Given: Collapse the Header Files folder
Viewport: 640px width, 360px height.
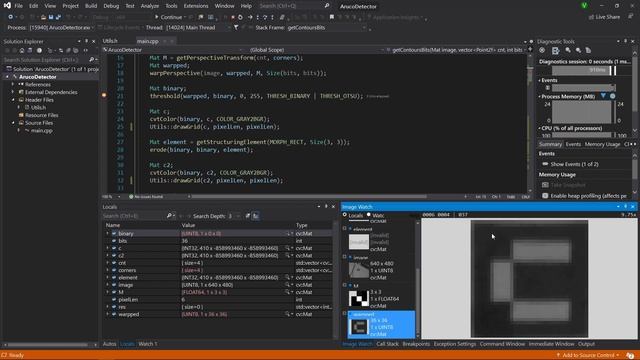Looking at the screenshot, I should click(x=13, y=100).
